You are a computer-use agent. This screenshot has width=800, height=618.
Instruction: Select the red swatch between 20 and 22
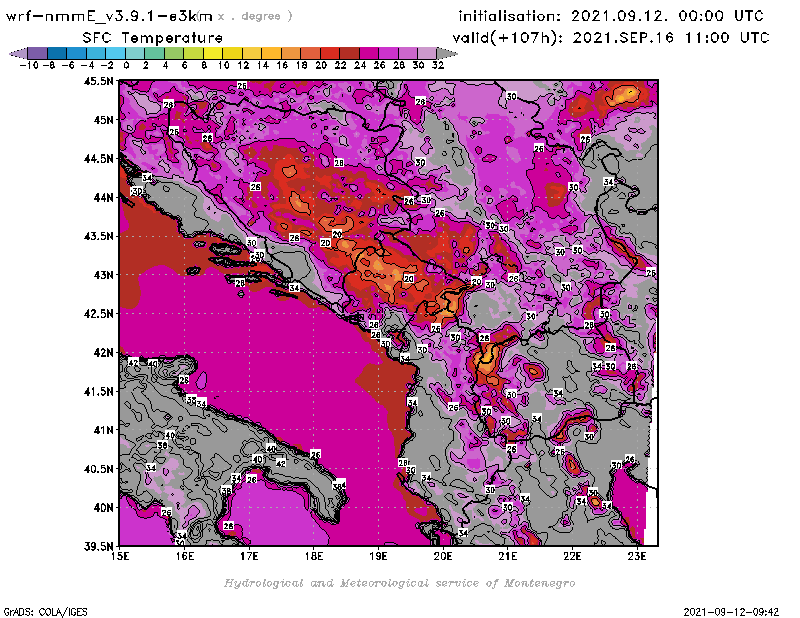[330, 53]
